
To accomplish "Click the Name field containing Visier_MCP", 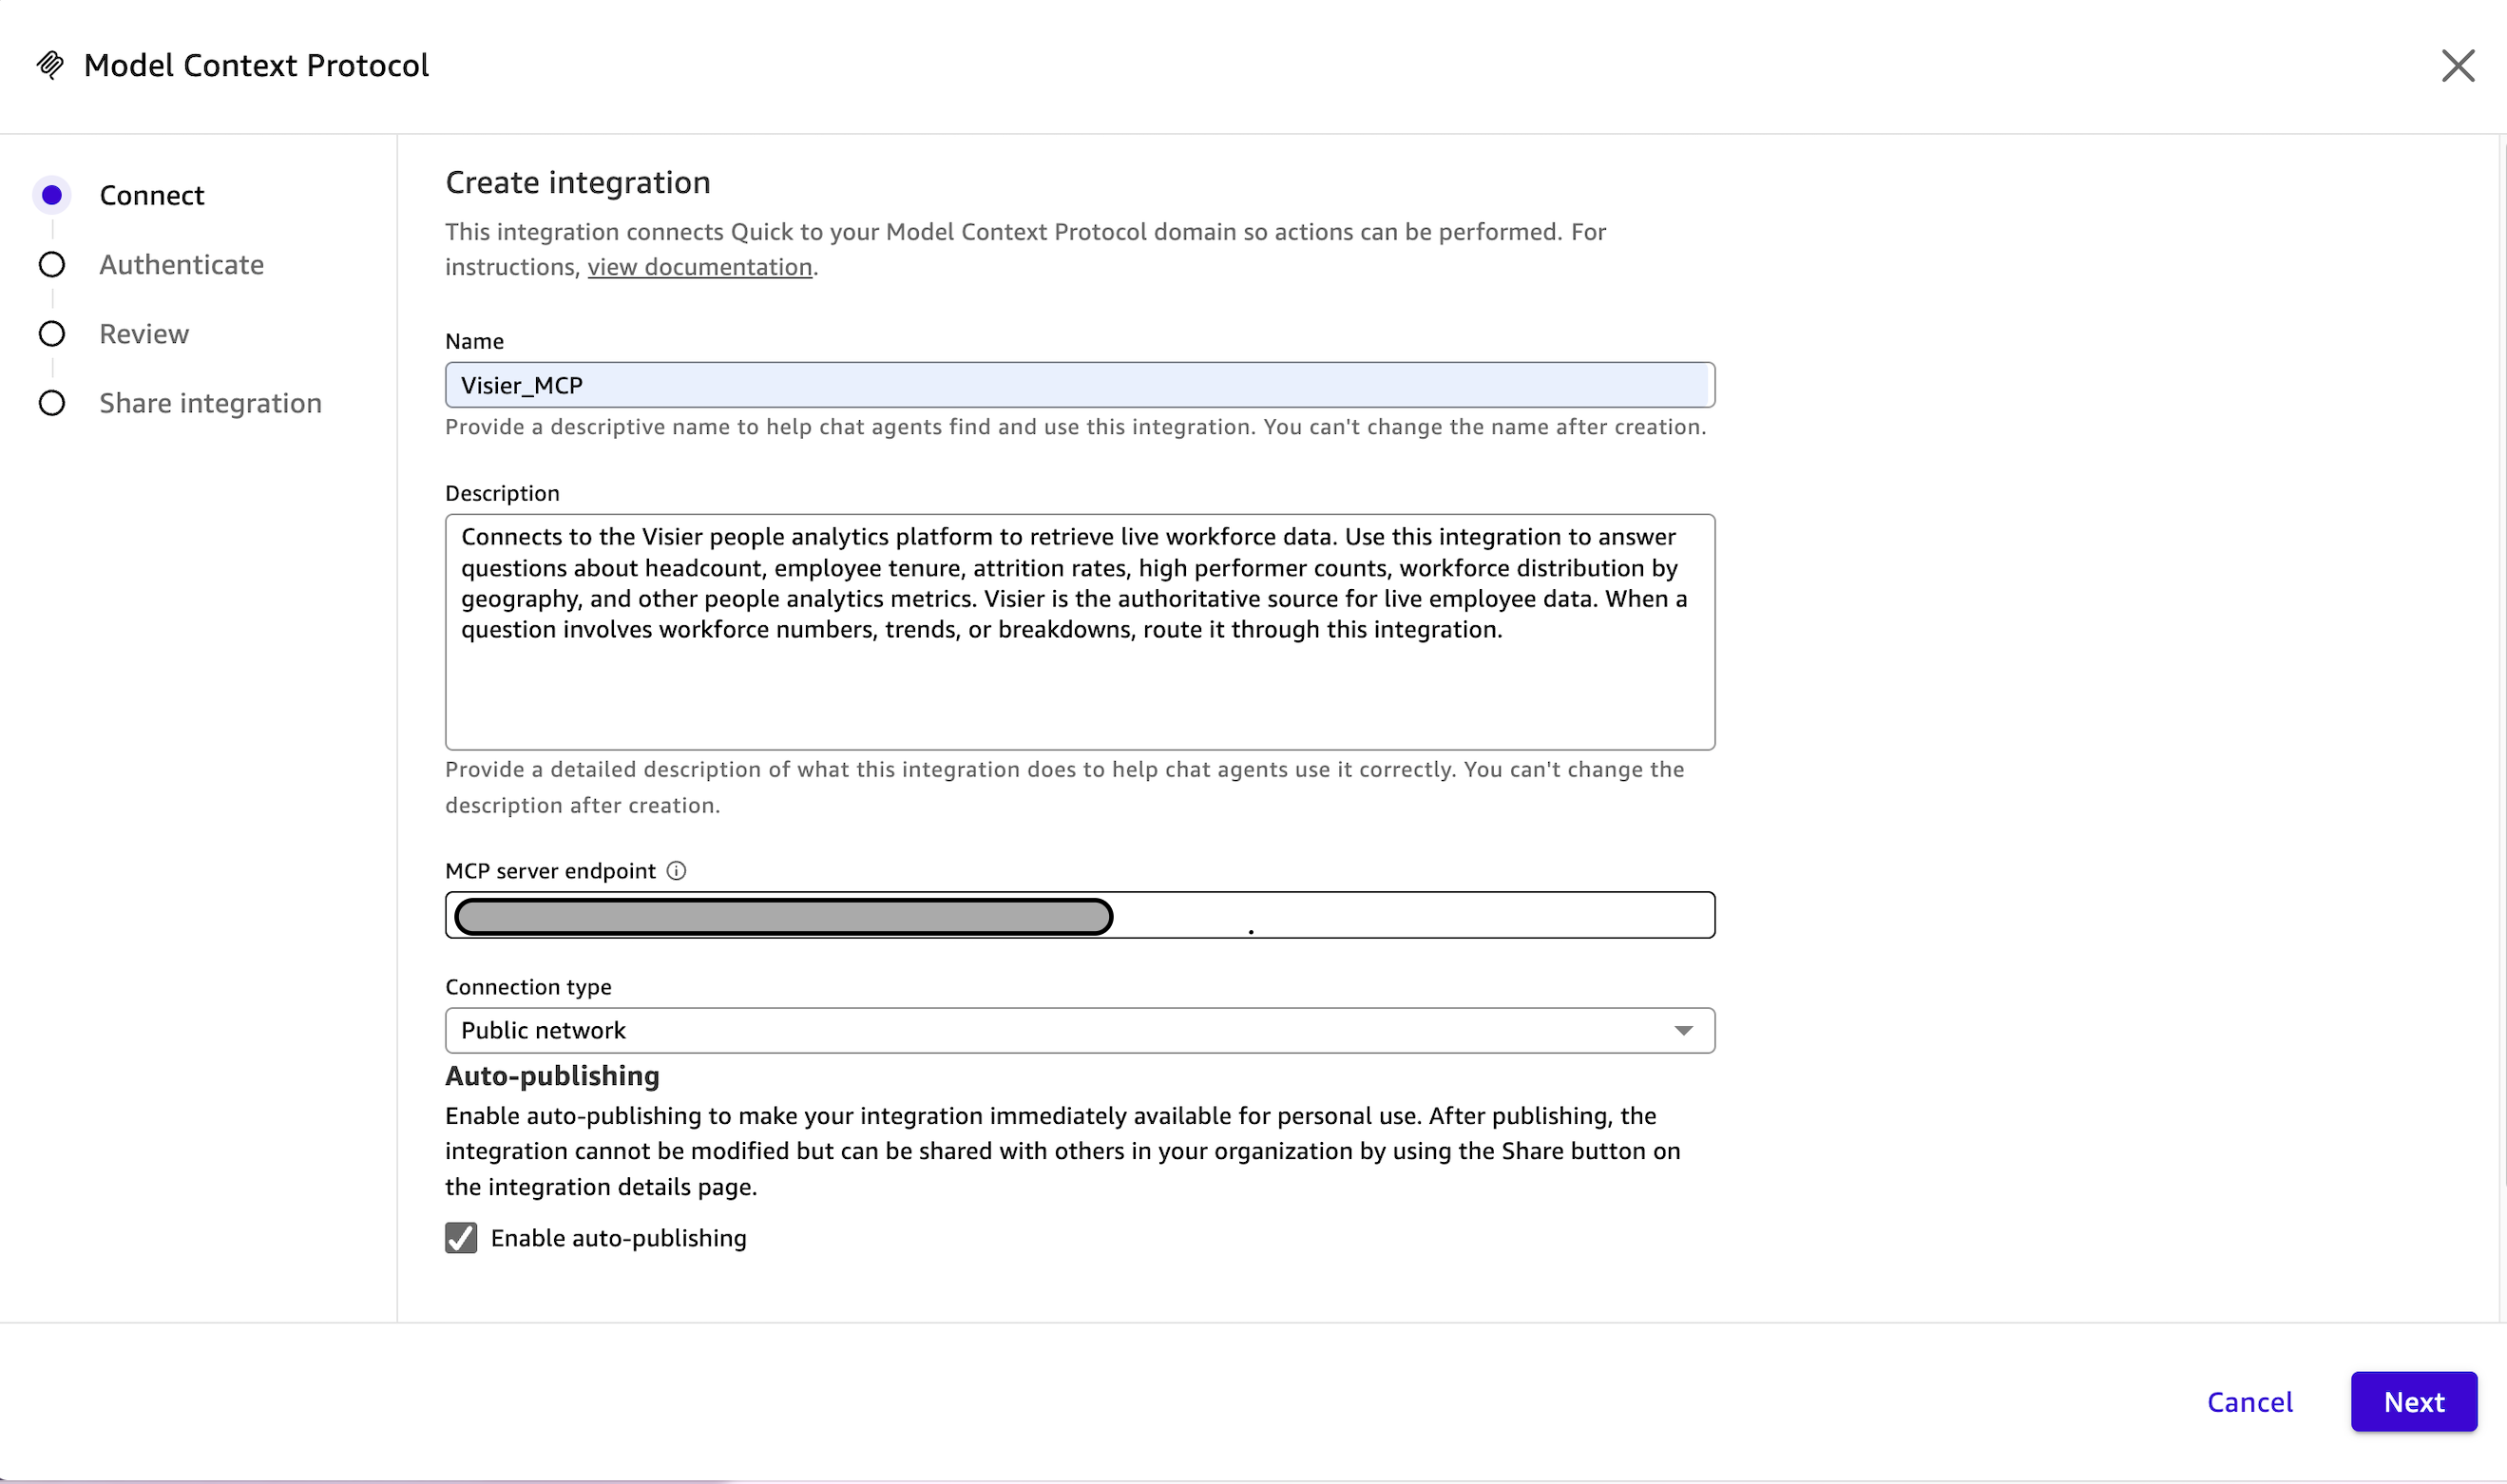I will point(1079,384).
